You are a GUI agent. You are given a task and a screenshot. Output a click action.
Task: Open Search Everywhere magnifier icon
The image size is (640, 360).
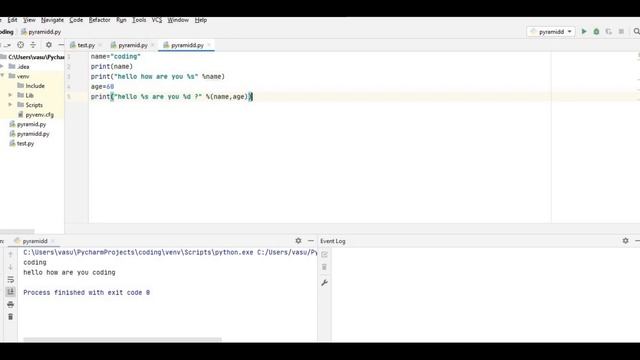point(636,31)
